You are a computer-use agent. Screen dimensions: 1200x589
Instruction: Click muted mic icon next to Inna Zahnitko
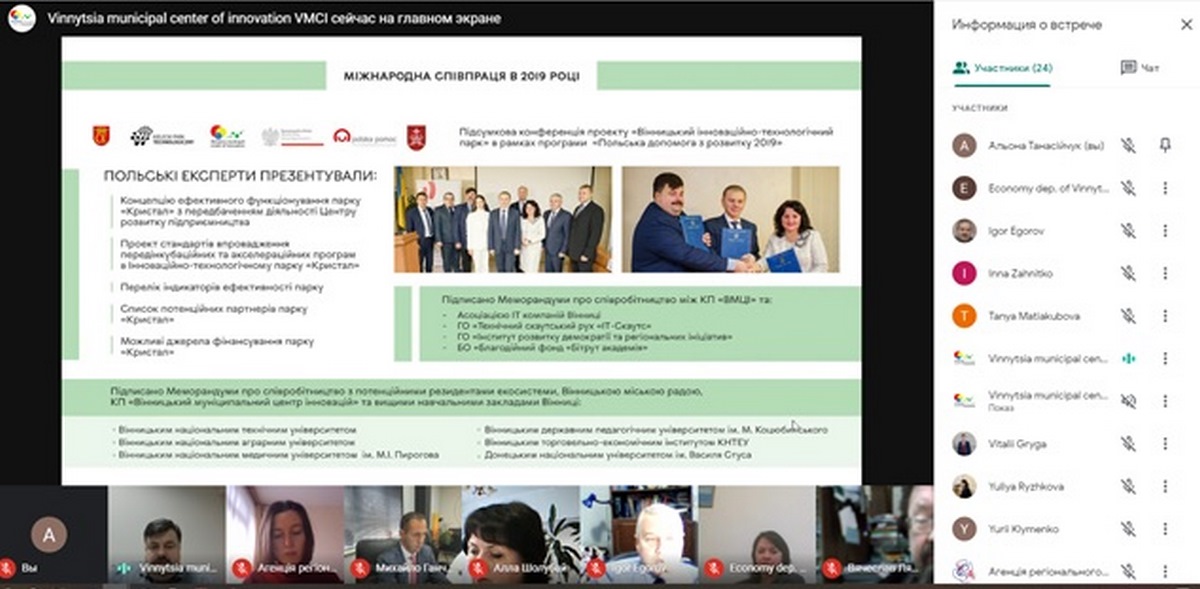(1128, 273)
